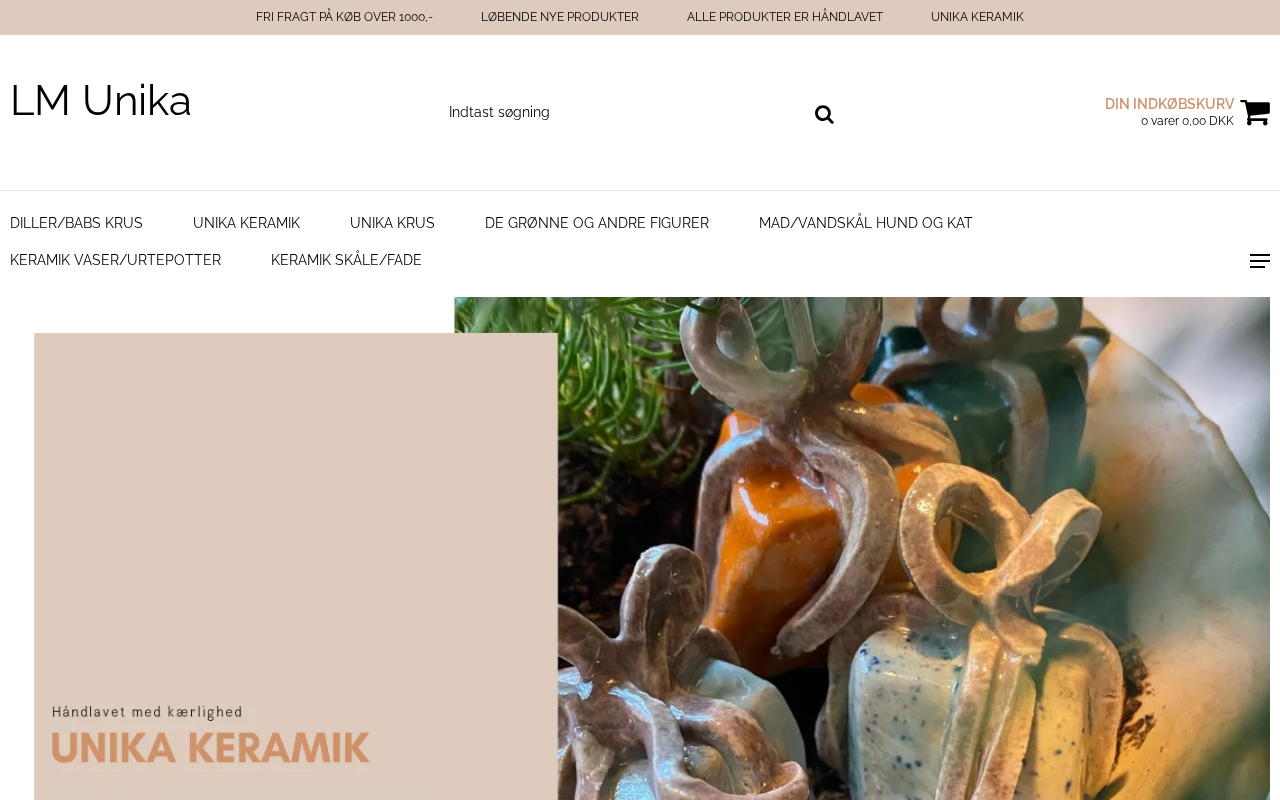Open the shopping cart icon
Viewport: 1280px width, 800px height.
point(1255,112)
